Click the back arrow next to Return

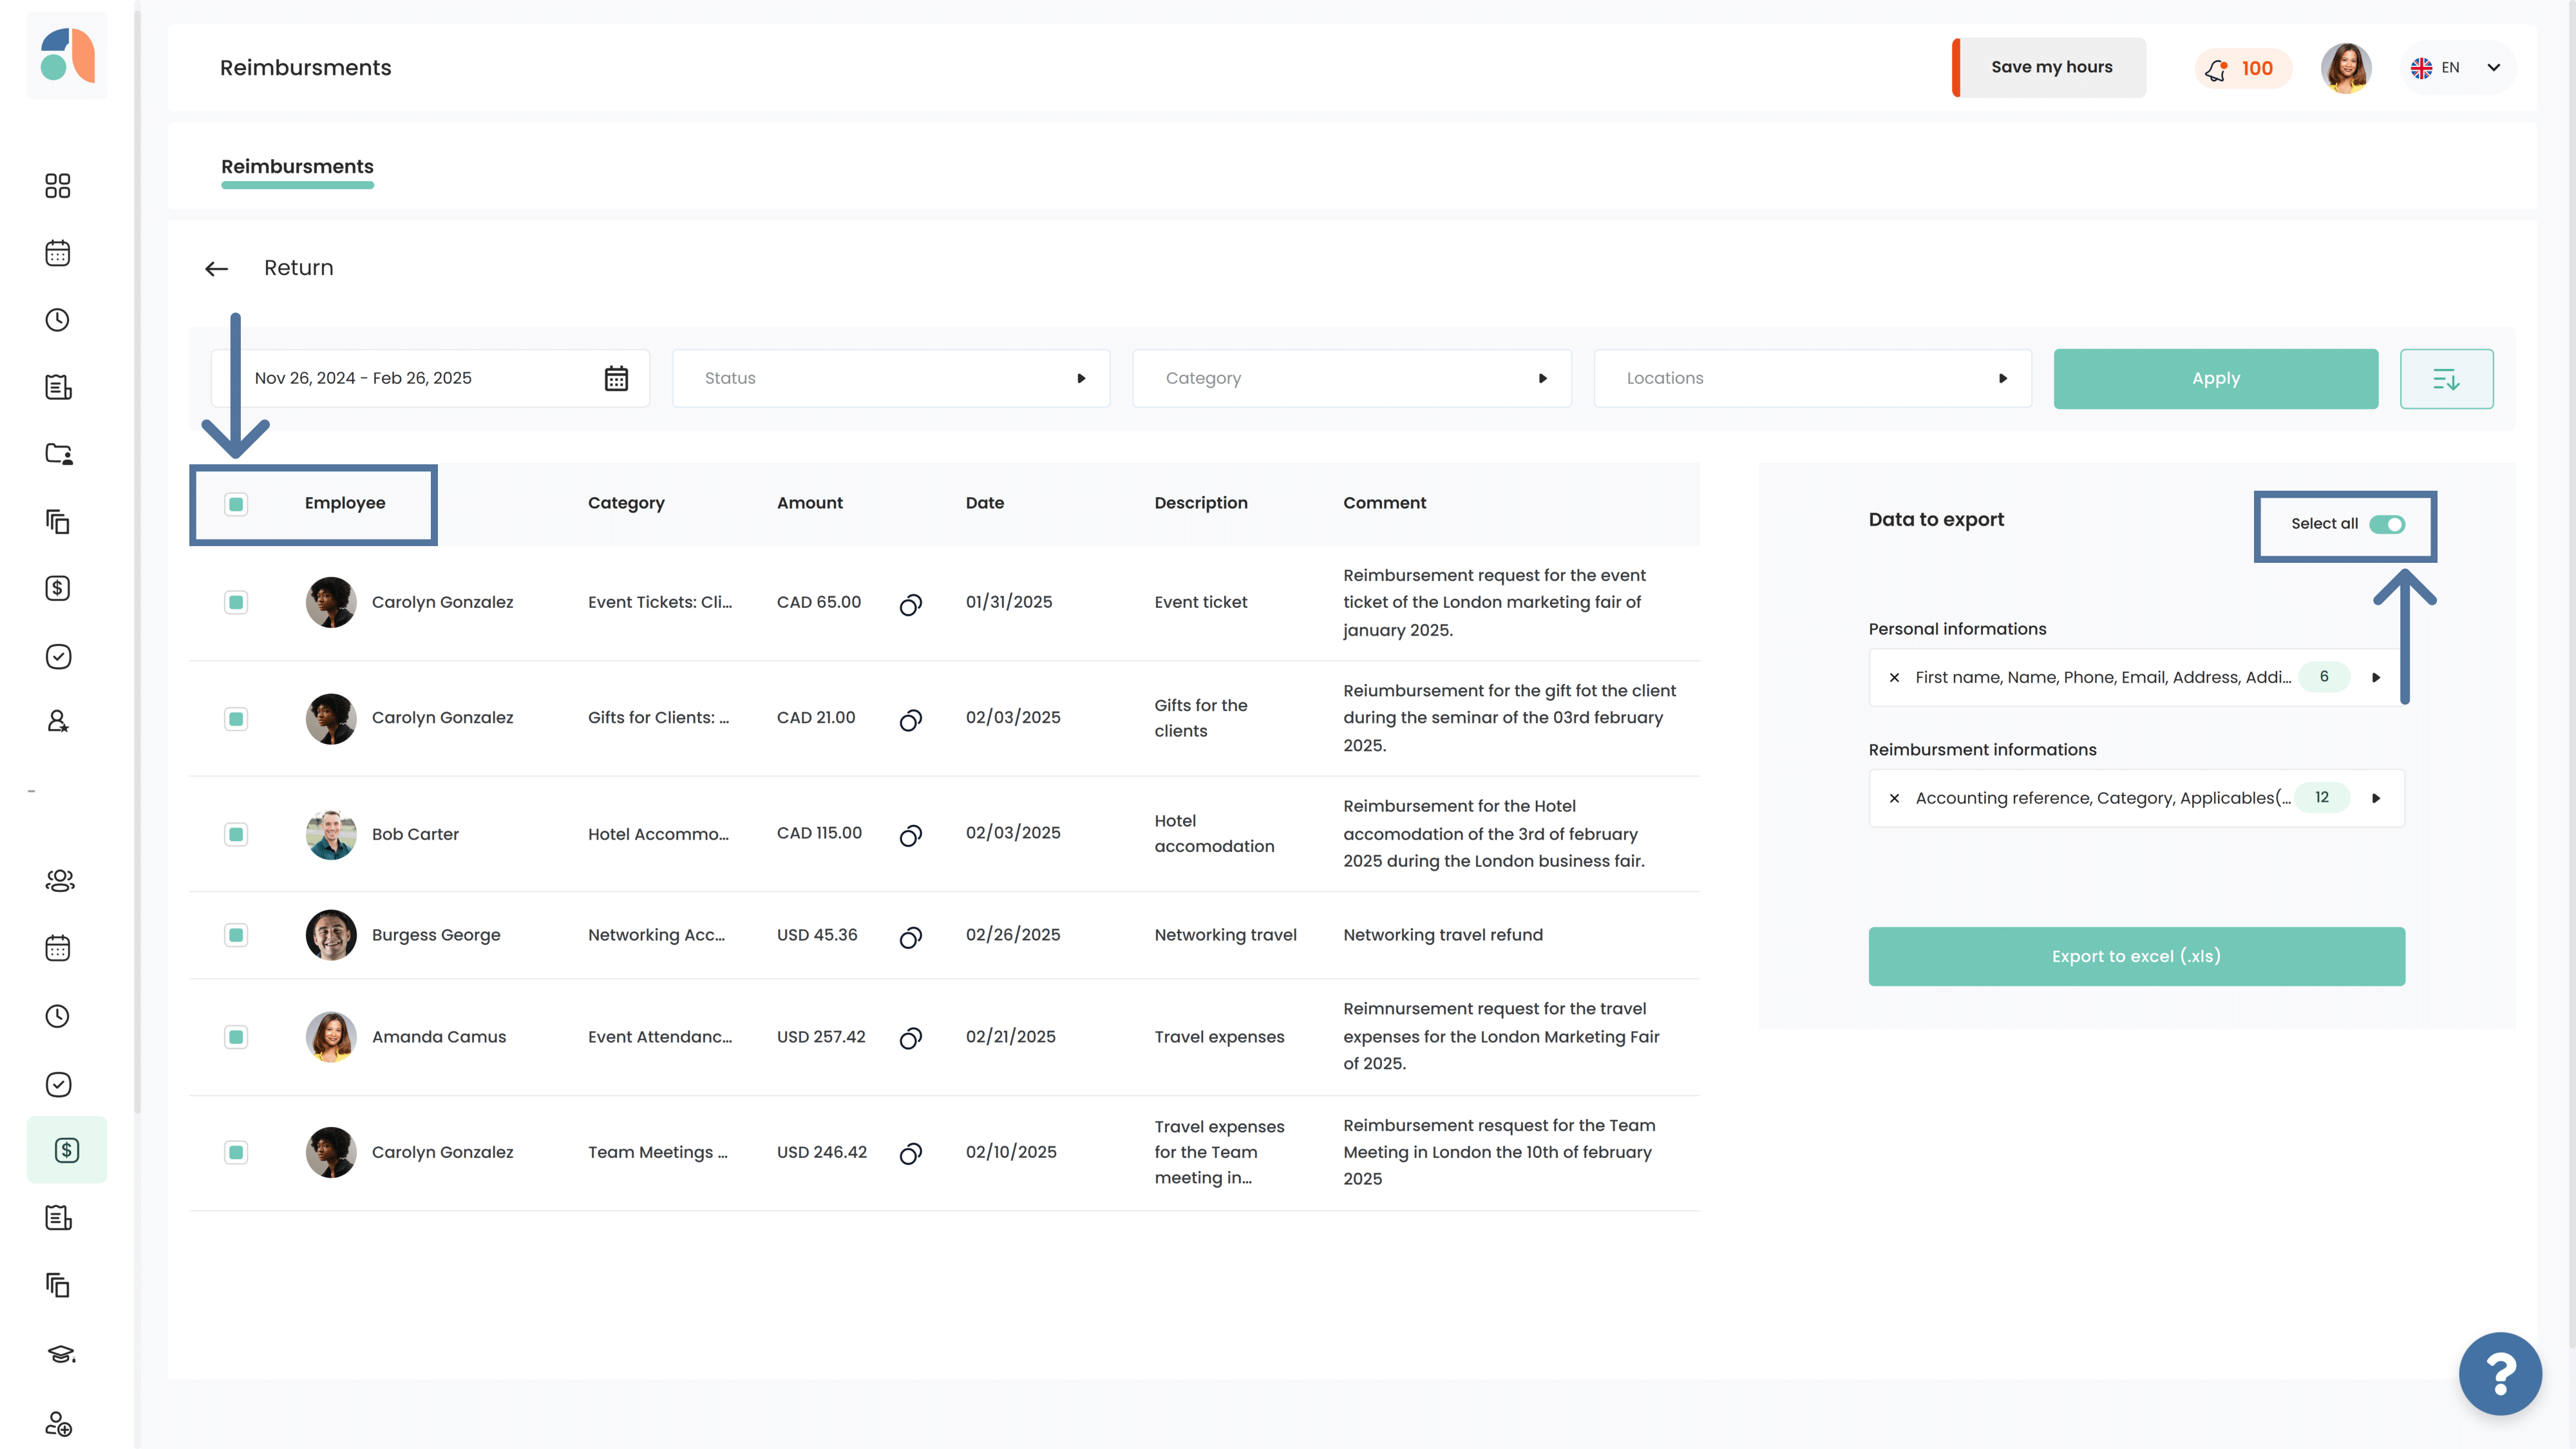(216, 268)
